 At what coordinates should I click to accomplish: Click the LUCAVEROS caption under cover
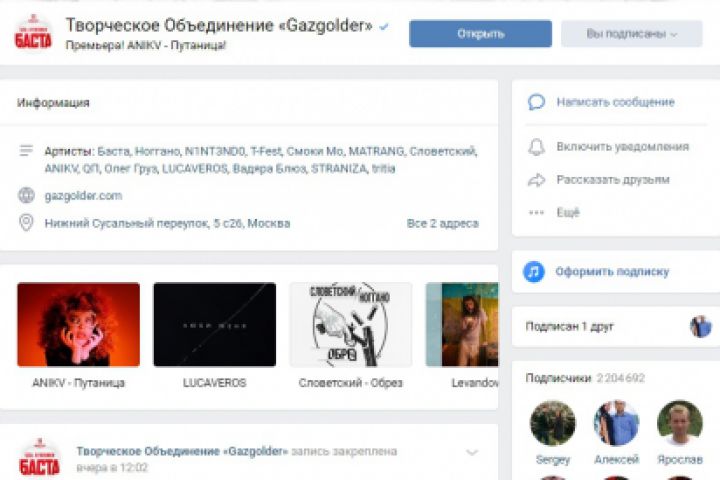pos(214,383)
